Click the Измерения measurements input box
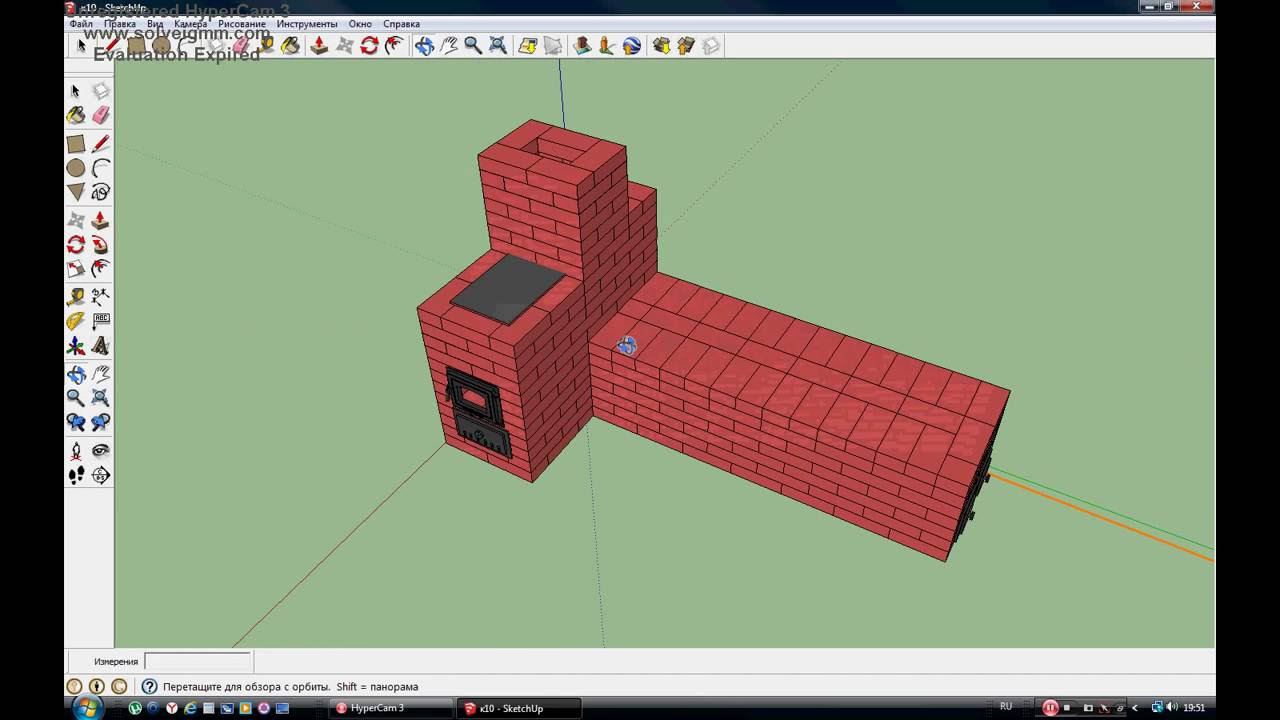Viewport: 1280px width, 720px height. 197,661
